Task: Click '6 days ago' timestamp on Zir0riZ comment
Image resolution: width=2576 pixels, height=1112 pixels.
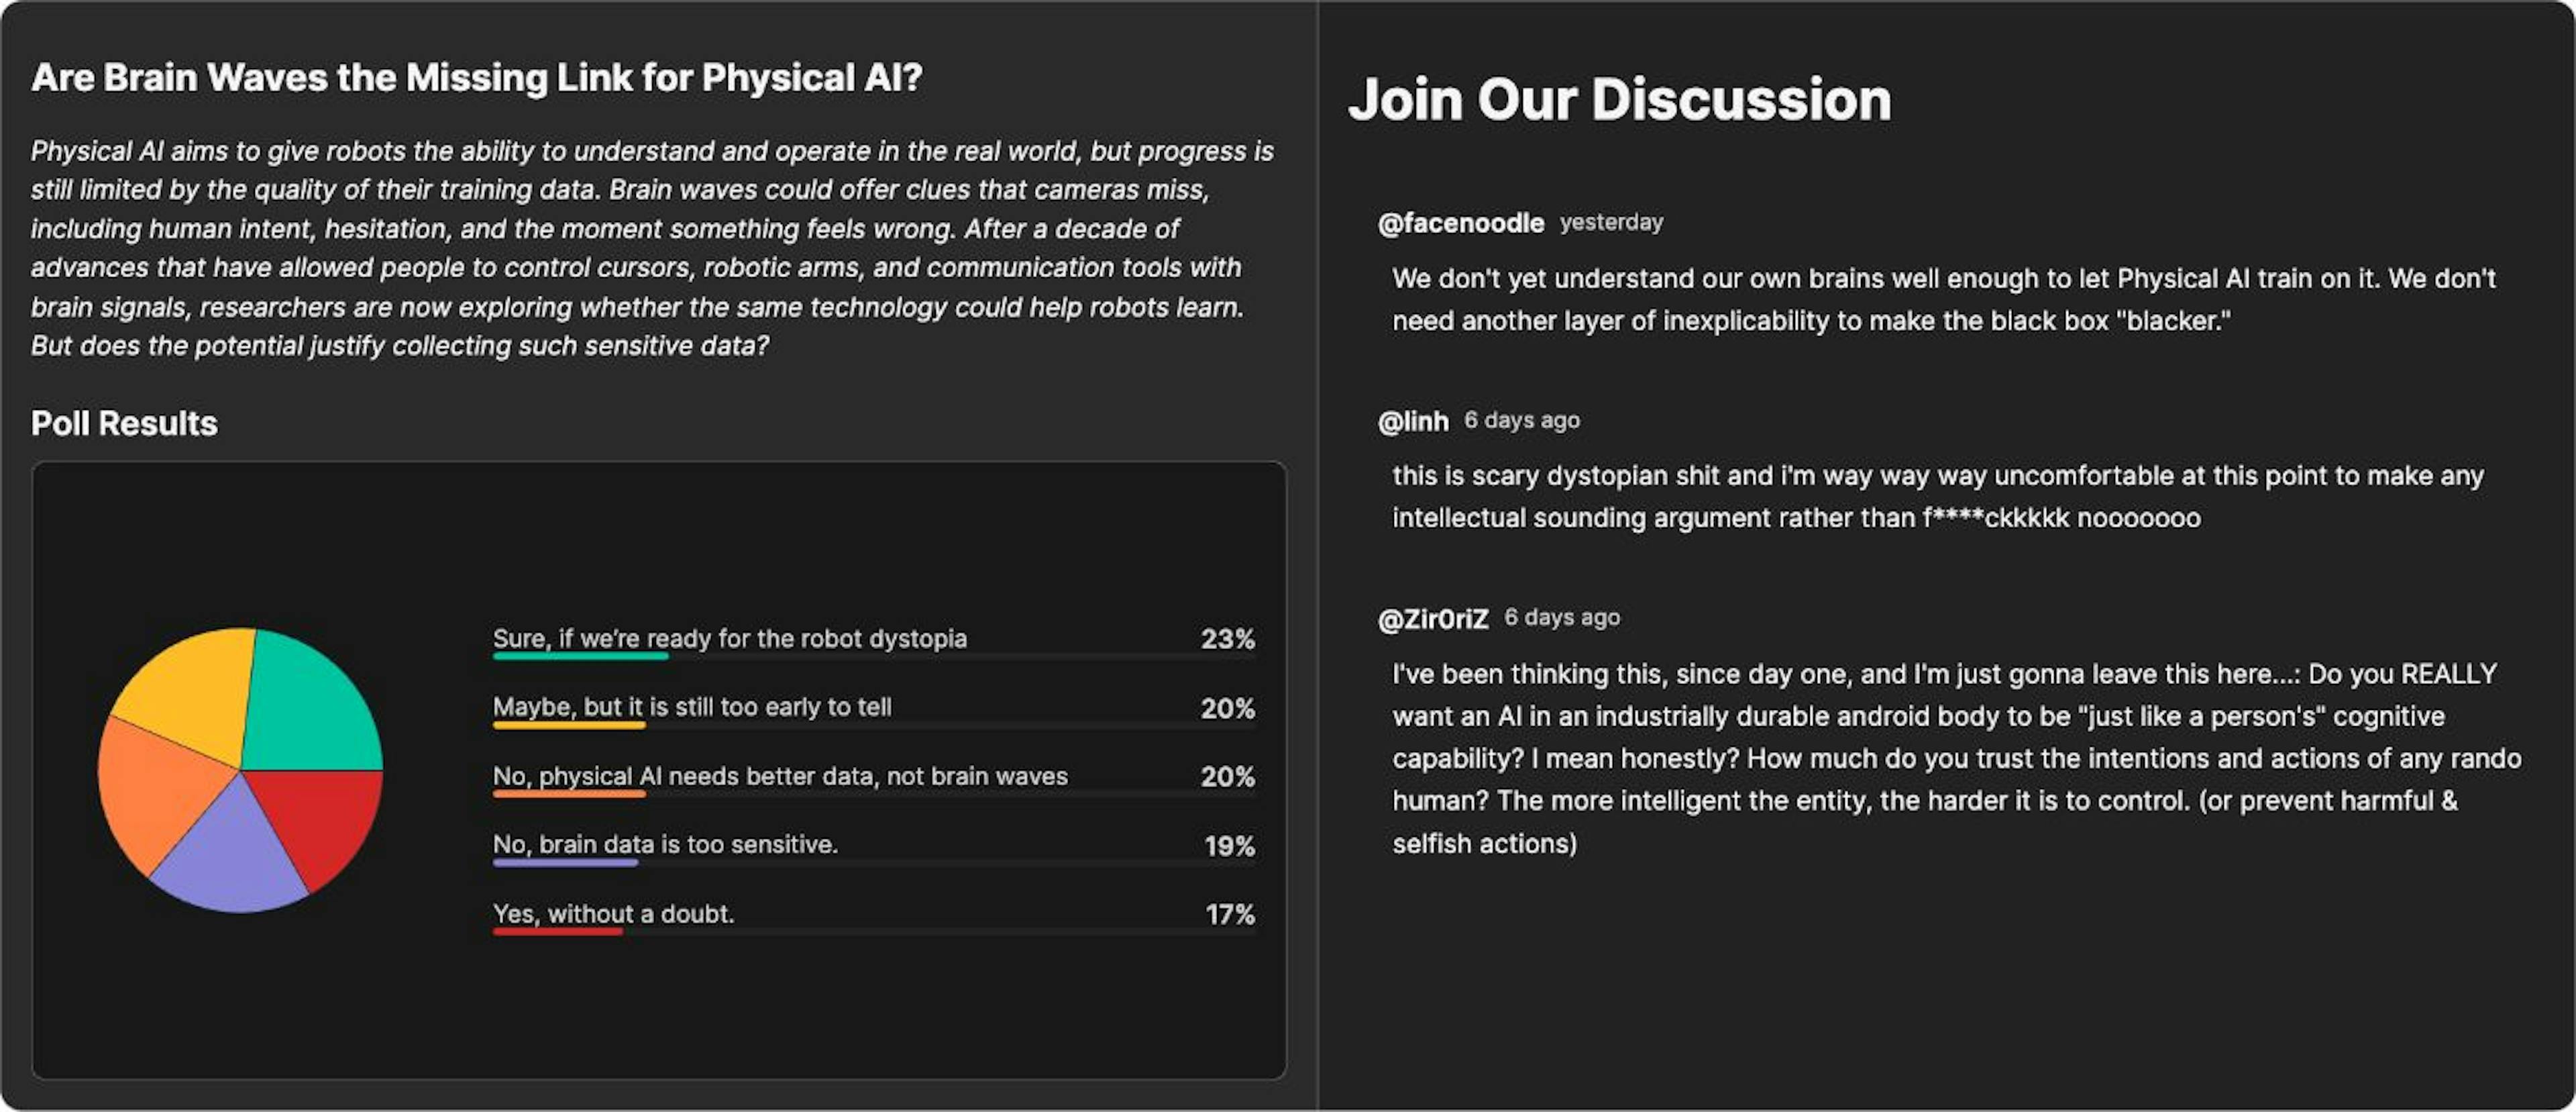Action: [1562, 618]
